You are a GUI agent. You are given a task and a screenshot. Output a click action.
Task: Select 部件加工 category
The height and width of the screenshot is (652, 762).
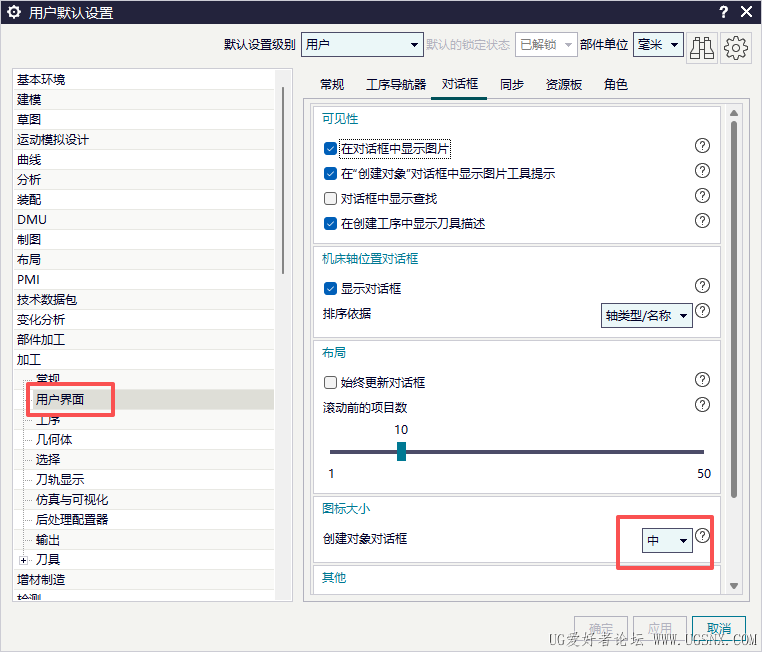click(144, 340)
